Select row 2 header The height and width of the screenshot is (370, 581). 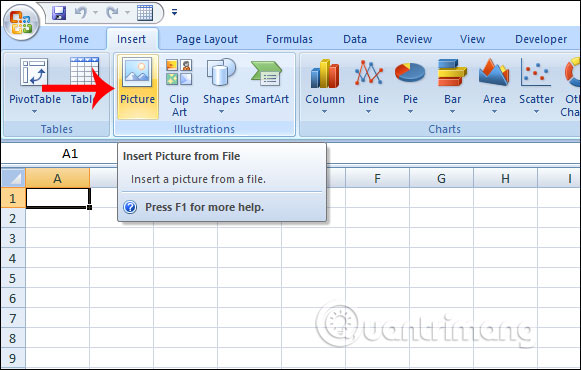pyautogui.click(x=13, y=218)
